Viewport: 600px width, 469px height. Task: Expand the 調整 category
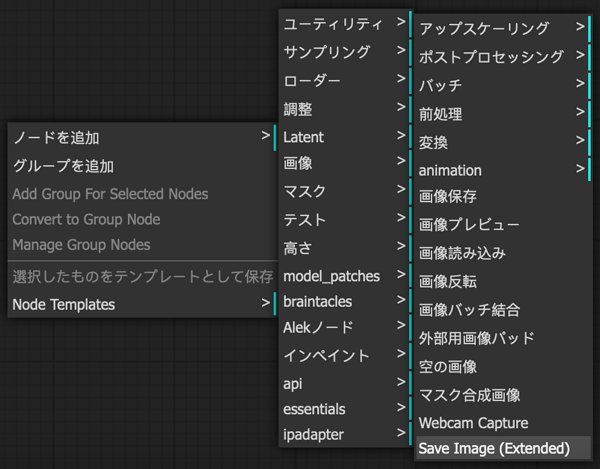(x=346, y=109)
